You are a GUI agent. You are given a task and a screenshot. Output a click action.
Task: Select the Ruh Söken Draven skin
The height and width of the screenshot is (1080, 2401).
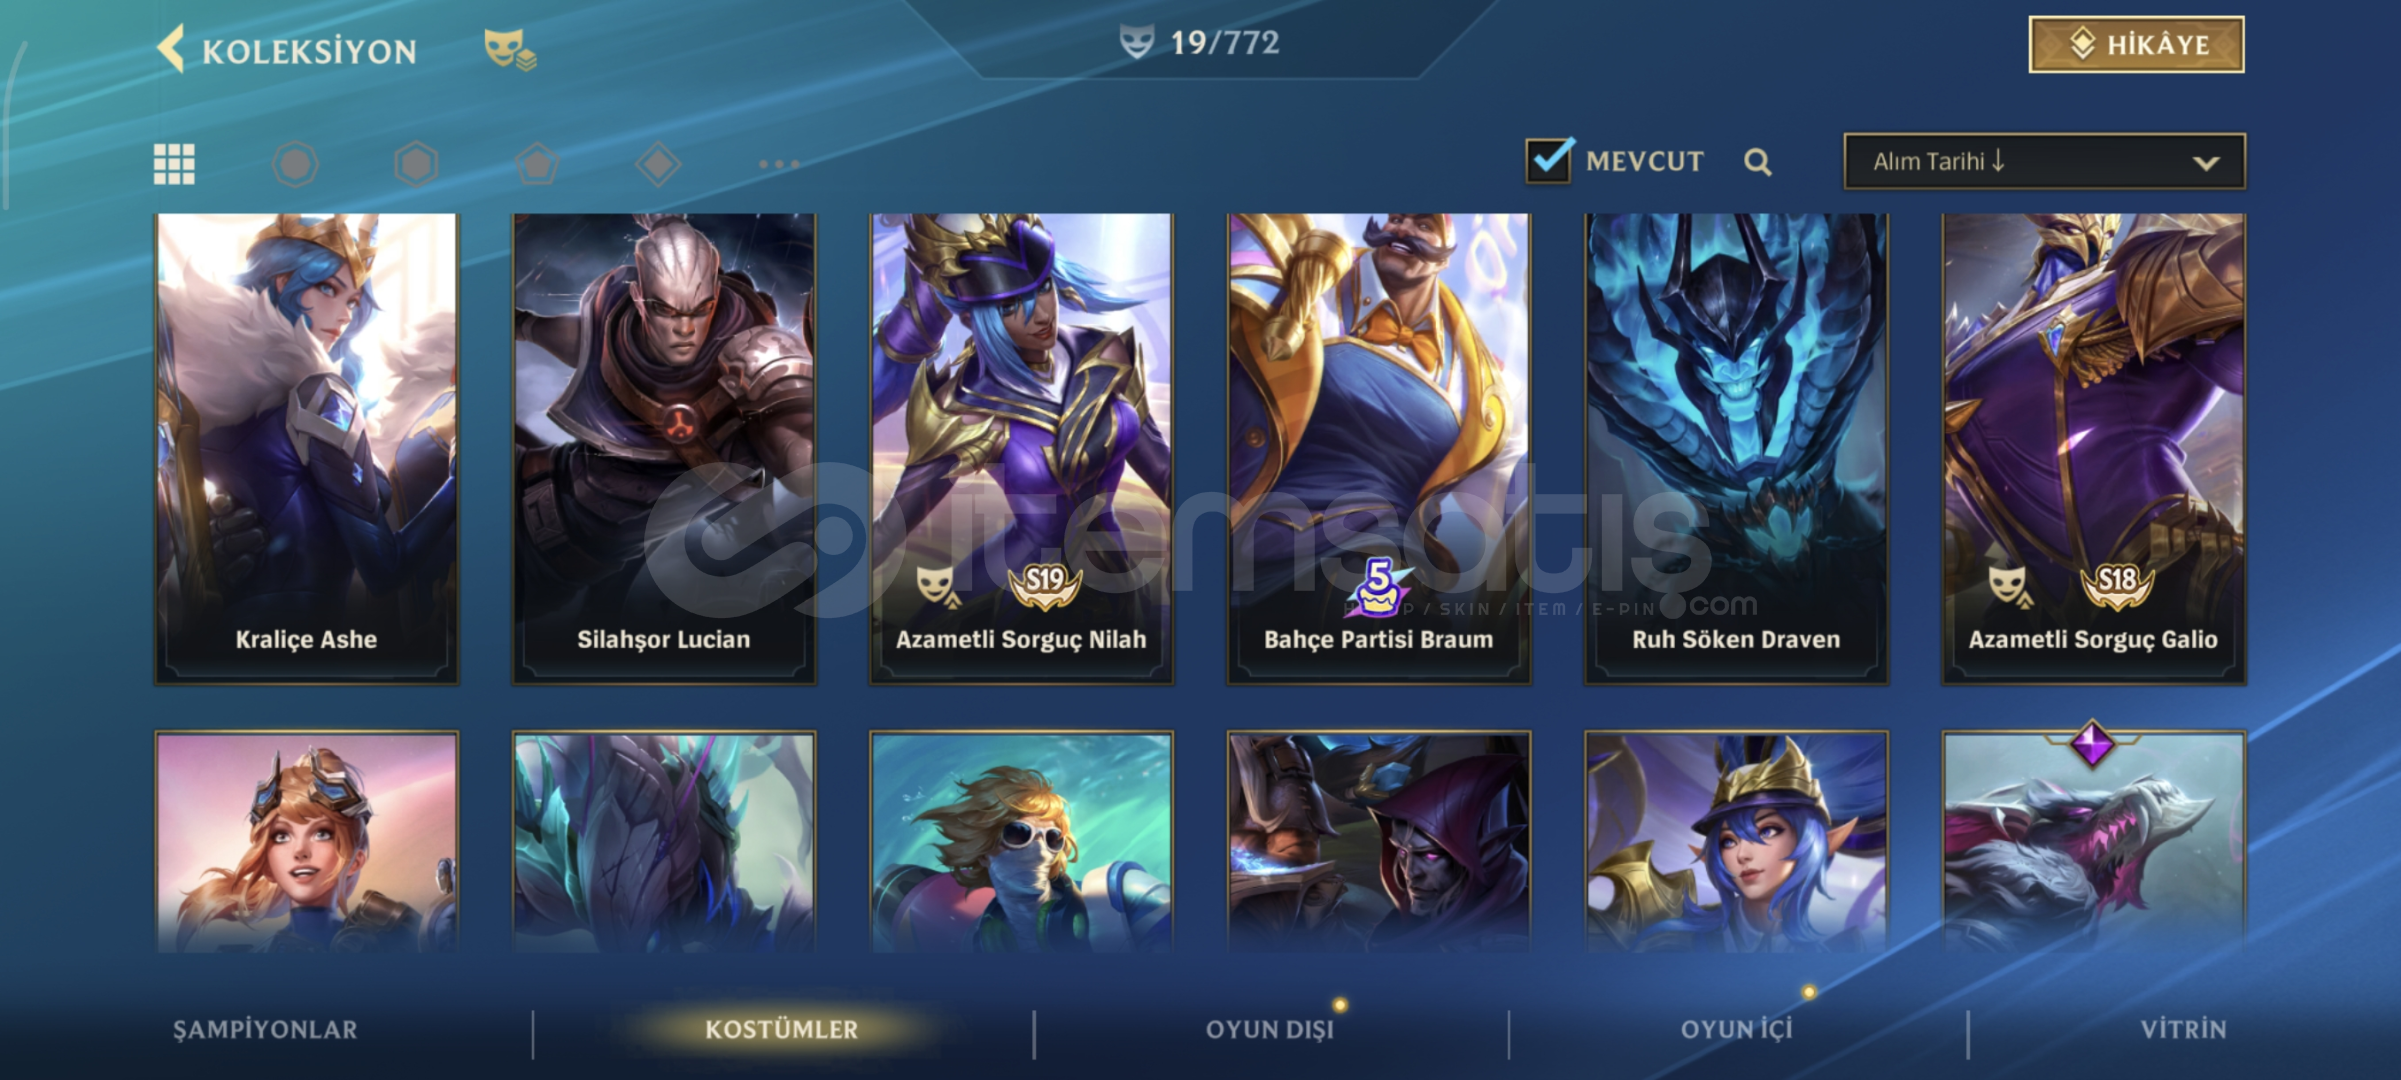point(1736,449)
